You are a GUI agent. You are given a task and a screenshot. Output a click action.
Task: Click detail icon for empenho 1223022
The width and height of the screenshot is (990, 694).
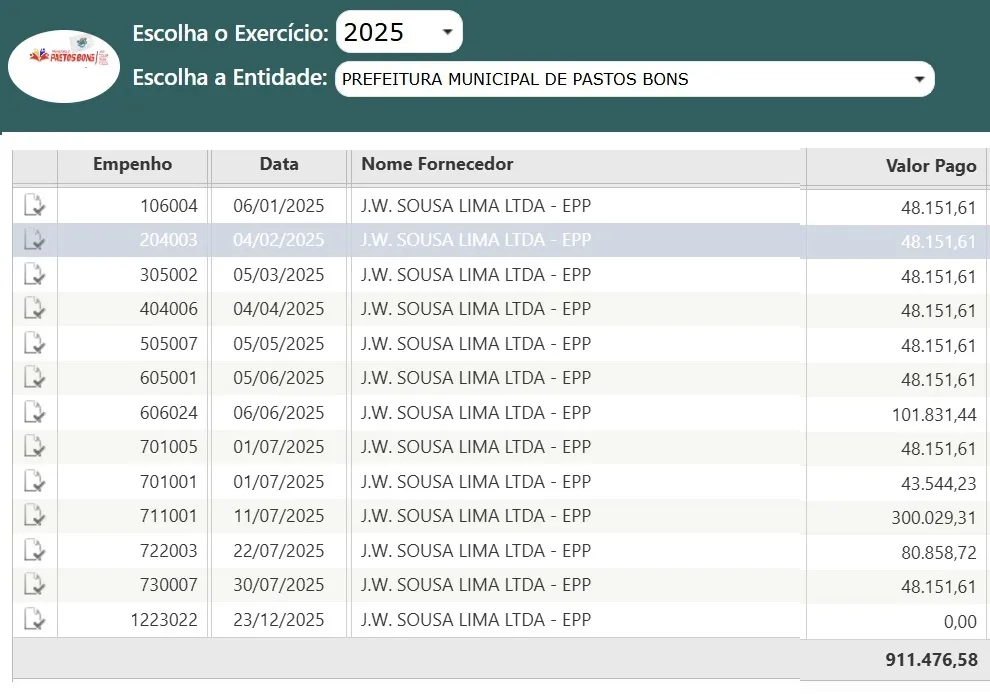coord(35,619)
